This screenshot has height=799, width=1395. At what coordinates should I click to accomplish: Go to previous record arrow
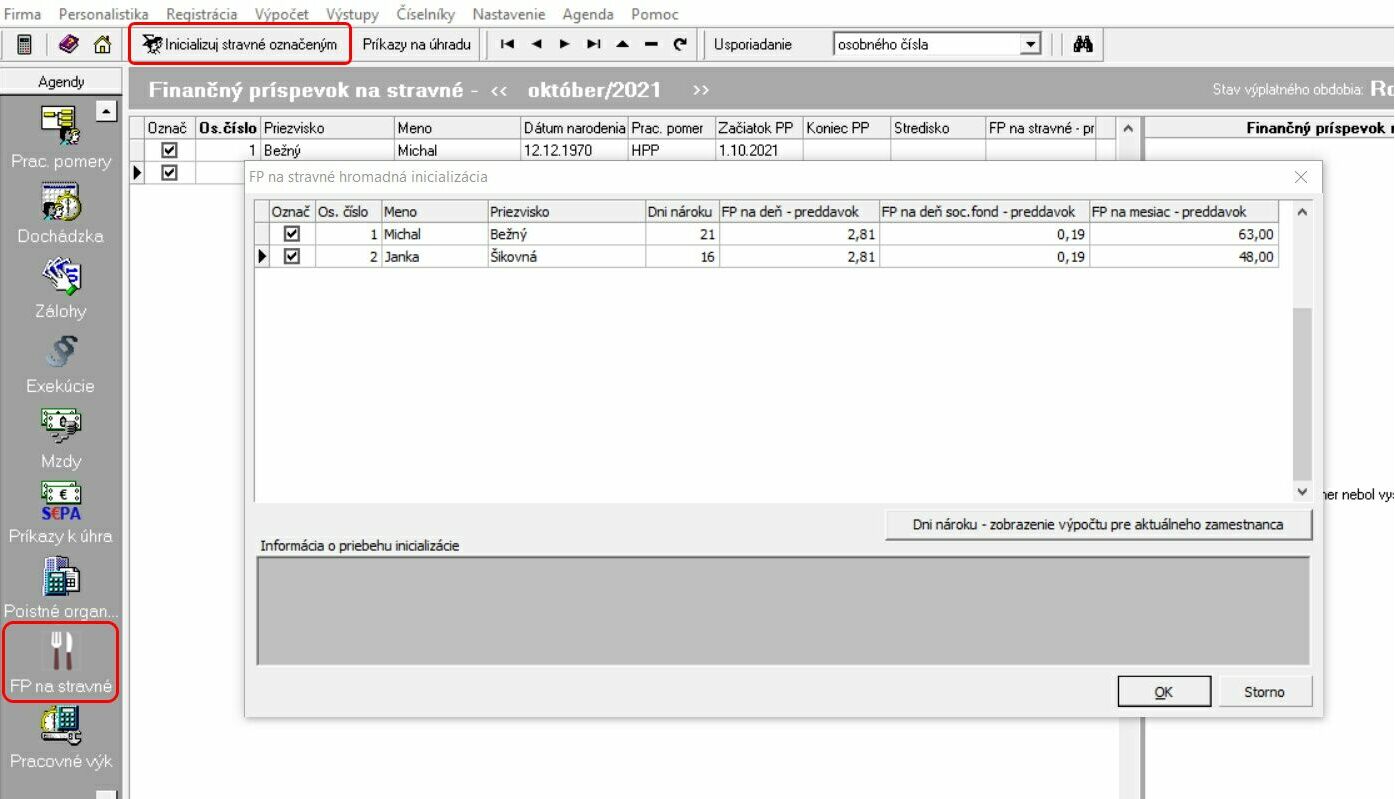pos(536,44)
